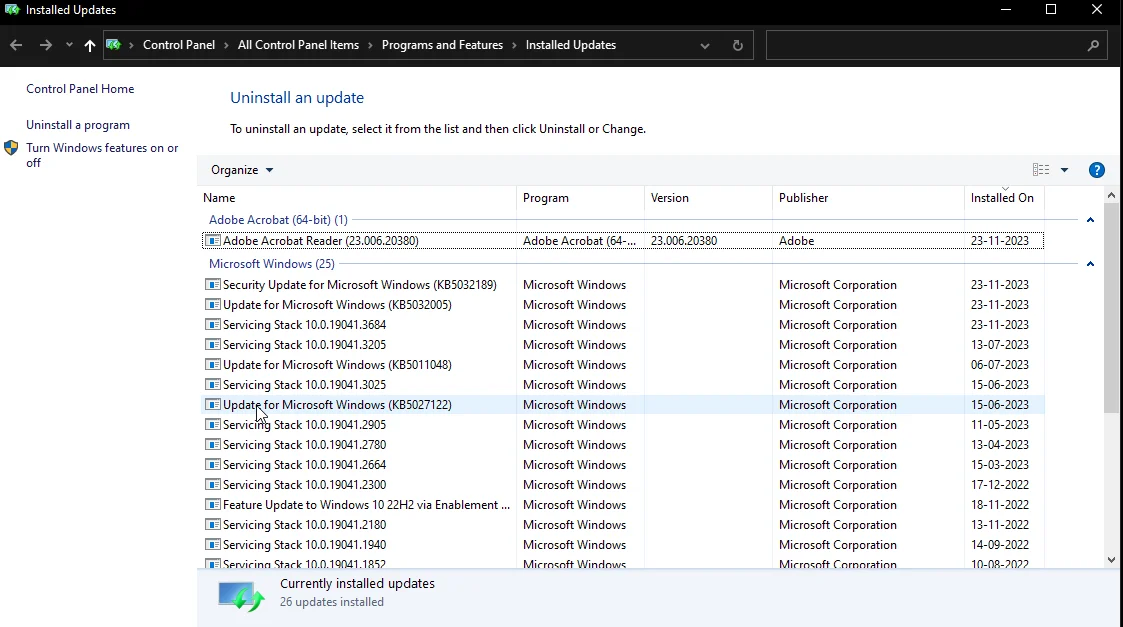Click the scrollbar up arrow
This screenshot has height=627, width=1123.
(1111, 195)
